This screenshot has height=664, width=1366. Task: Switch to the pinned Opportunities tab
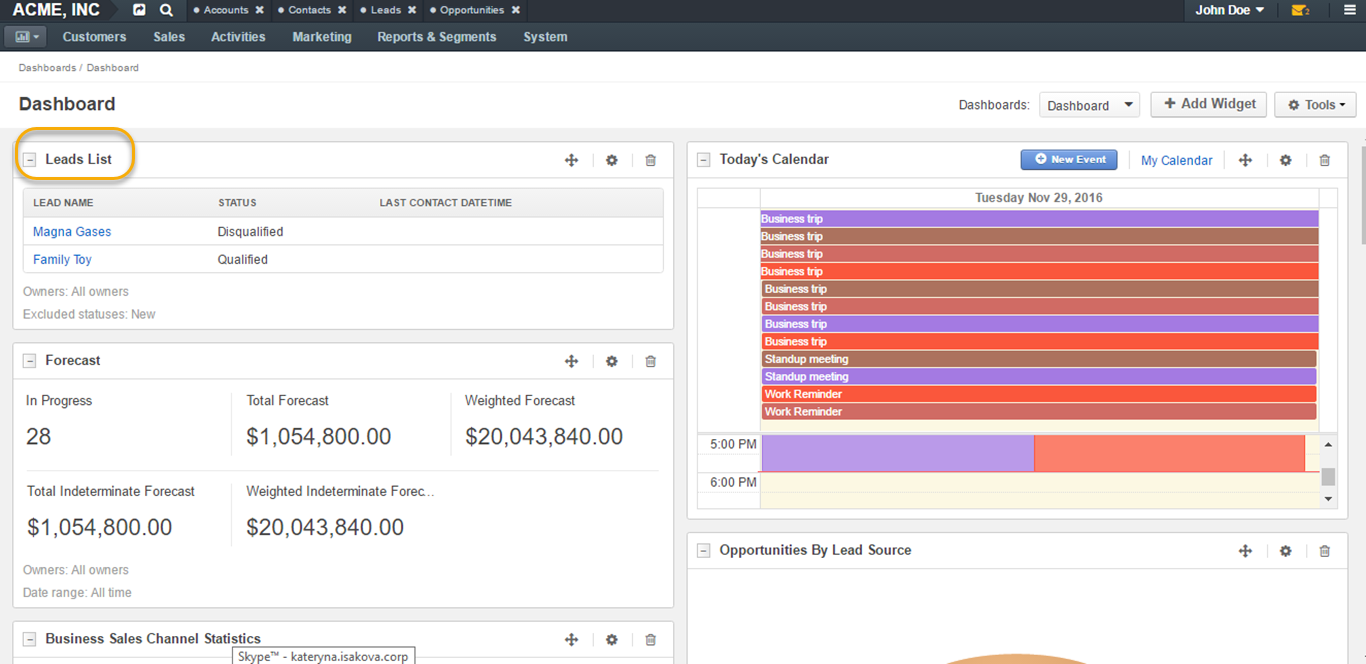[x=472, y=10]
